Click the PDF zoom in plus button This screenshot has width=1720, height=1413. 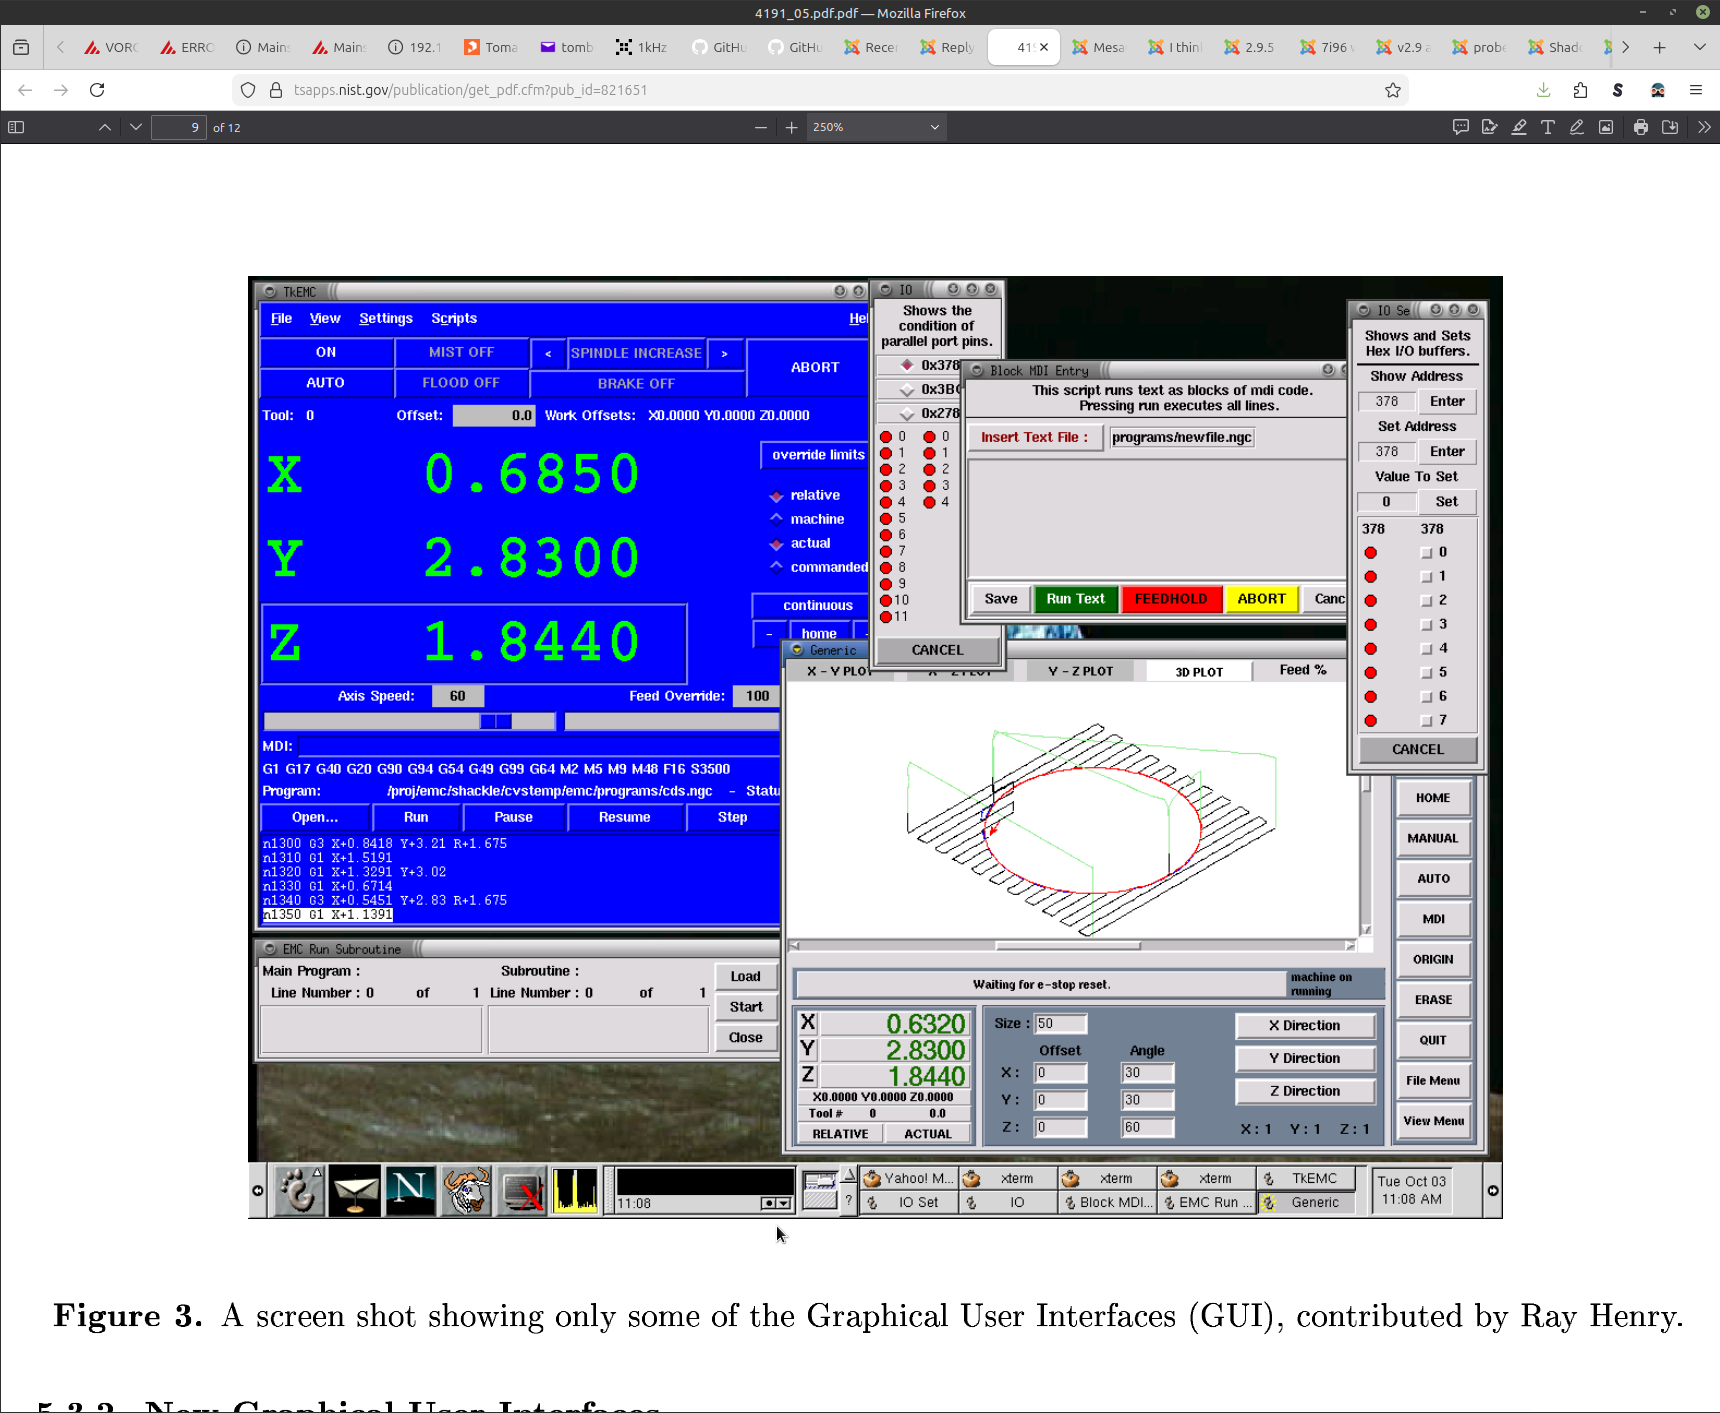[791, 127]
